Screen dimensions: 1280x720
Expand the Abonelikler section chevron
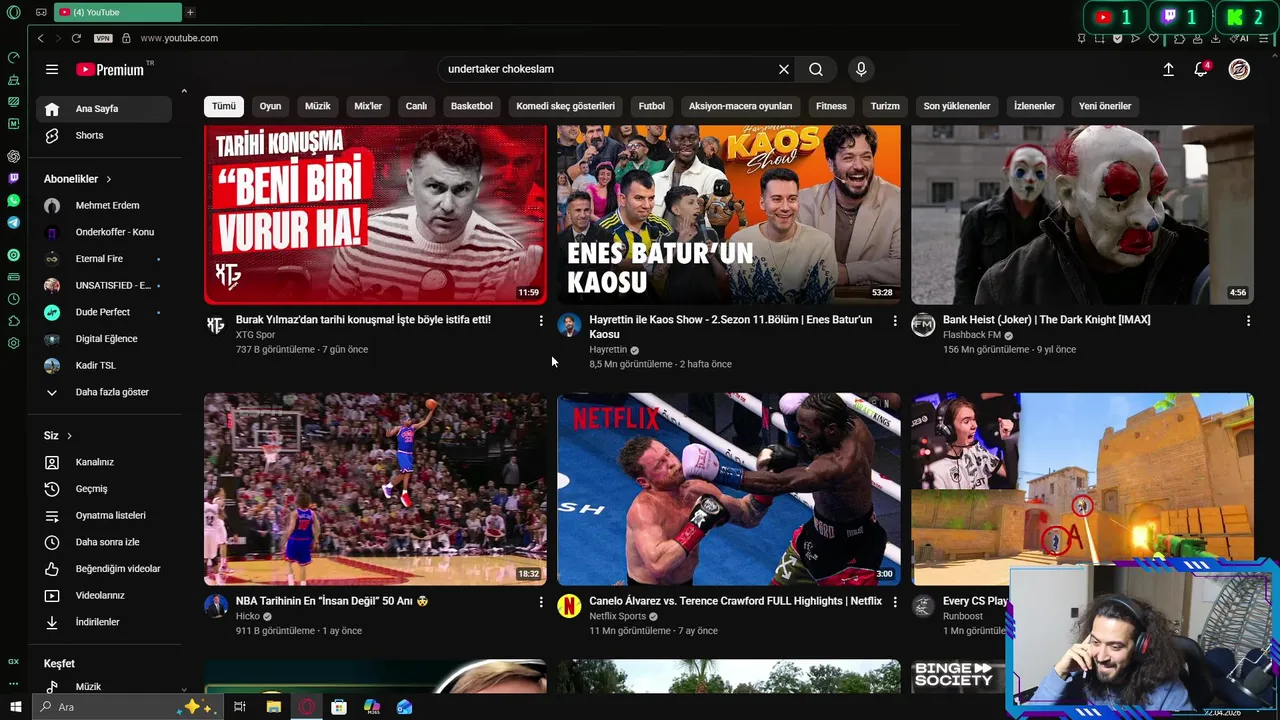(108, 179)
